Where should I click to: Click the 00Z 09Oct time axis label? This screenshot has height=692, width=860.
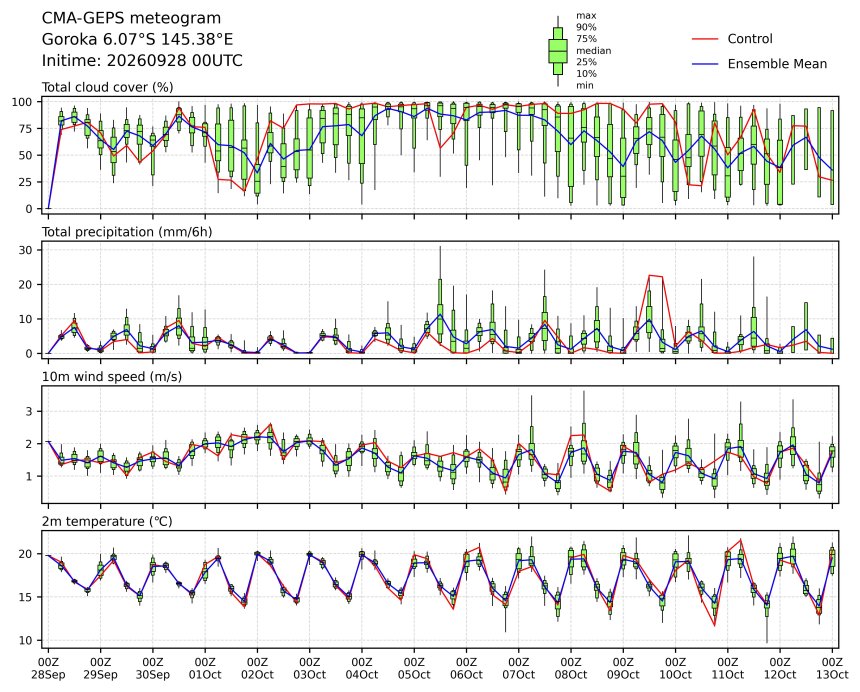click(x=623, y=668)
